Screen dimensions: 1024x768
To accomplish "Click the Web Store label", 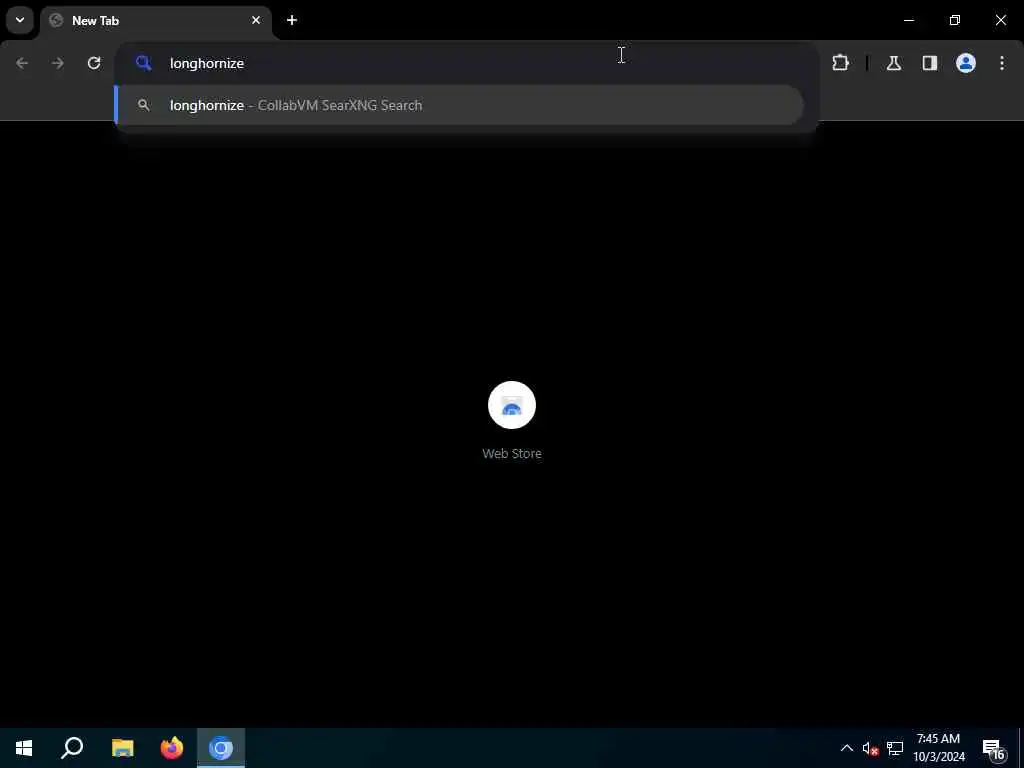I will 512,453.
